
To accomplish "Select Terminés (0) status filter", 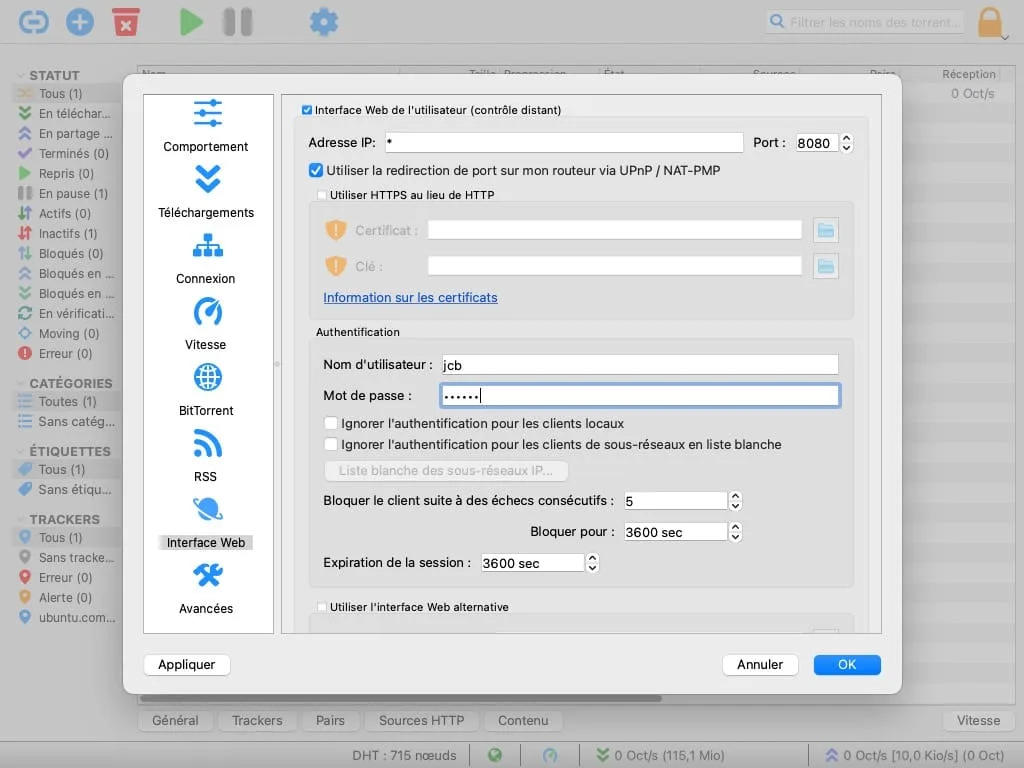I will point(64,153).
